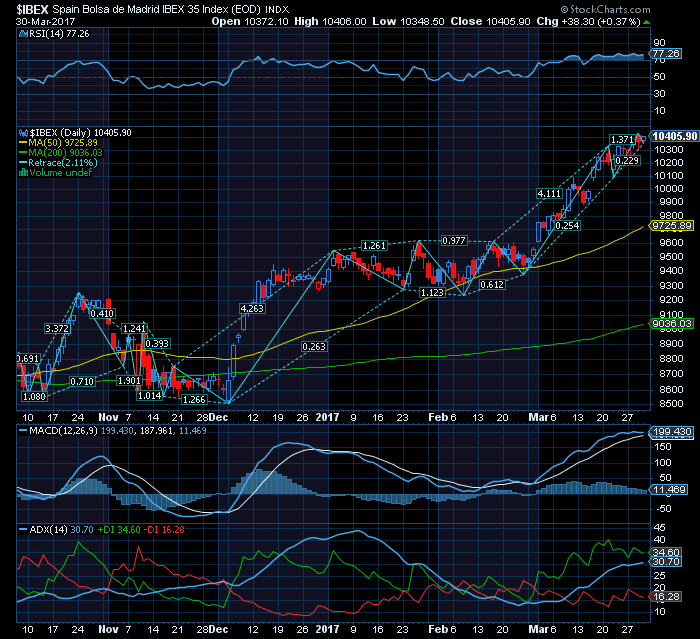Click the 10405.90 last price tag on price scale
Viewport: 700px width, 639px height.
[x=674, y=136]
